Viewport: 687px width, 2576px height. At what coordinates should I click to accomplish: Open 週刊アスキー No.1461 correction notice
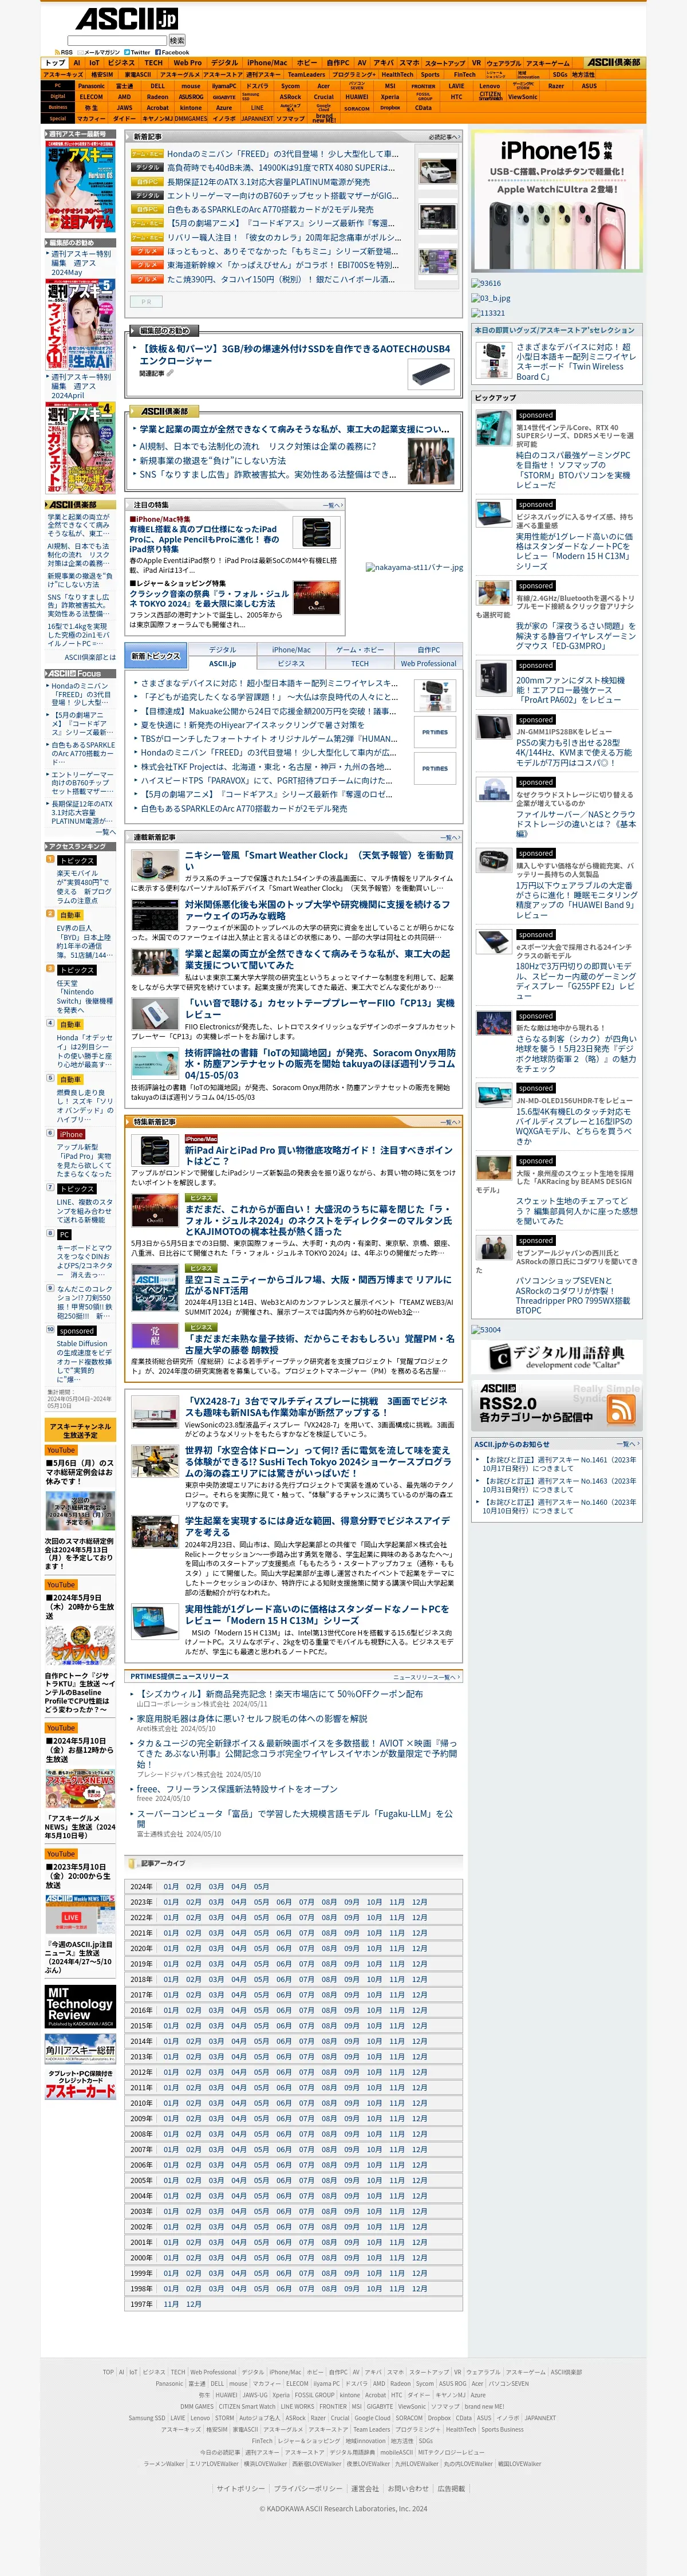[559, 1464]
